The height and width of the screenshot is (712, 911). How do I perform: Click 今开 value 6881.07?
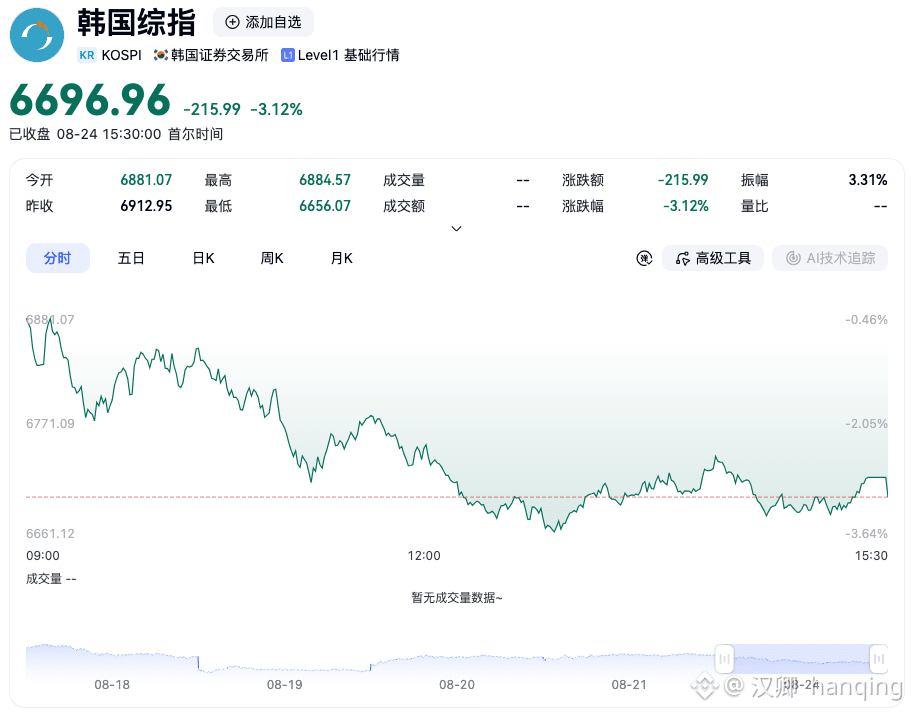146,180
